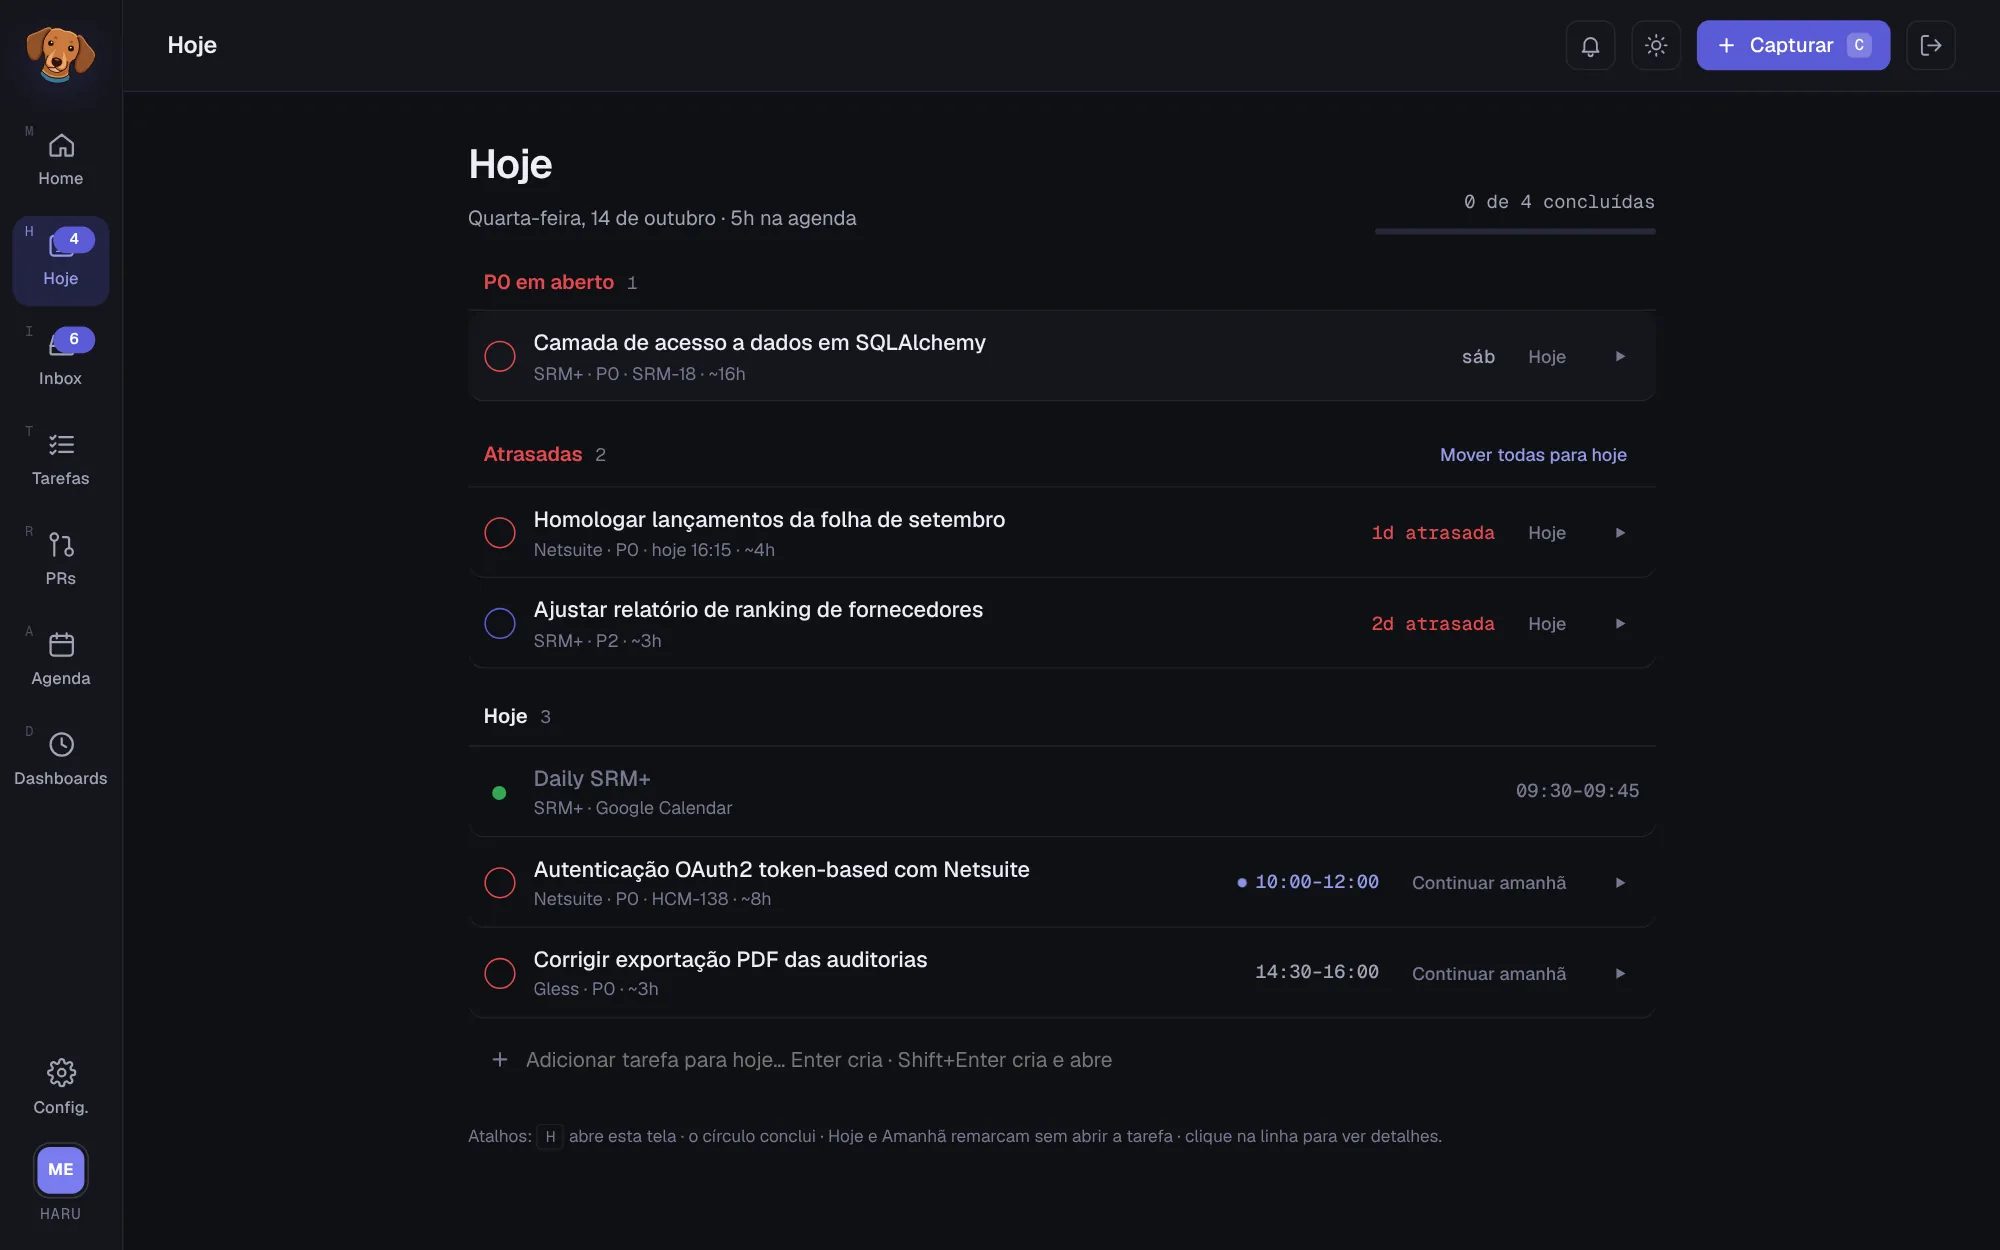Open Agenda in sidebar
2000x1250 pixels.
point(61,660)
